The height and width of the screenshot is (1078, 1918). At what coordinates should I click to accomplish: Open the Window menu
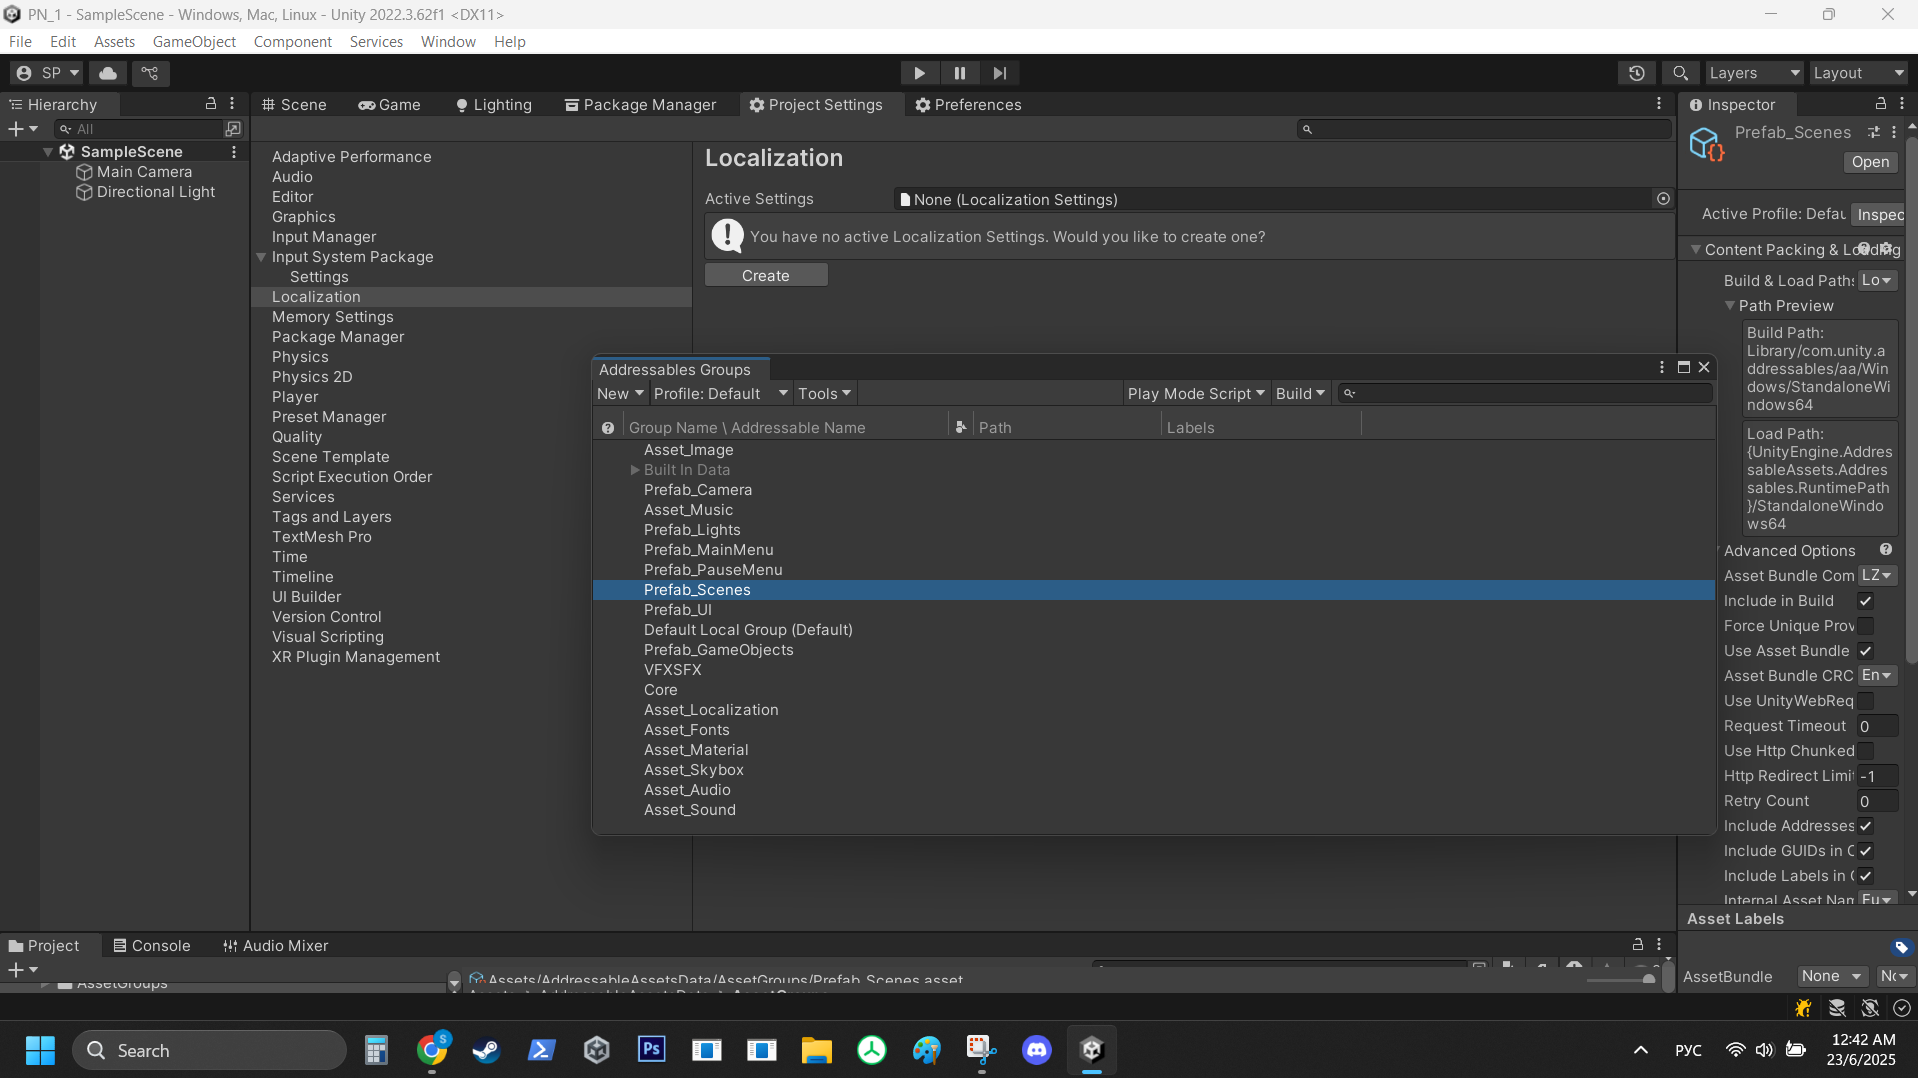click(448, 42)
